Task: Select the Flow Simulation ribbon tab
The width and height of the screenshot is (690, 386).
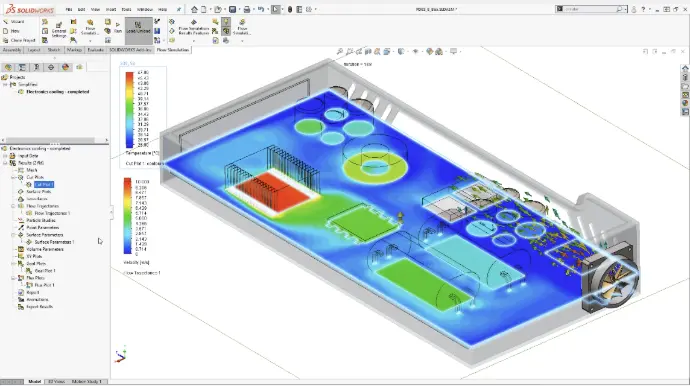Action: (173, 50)
